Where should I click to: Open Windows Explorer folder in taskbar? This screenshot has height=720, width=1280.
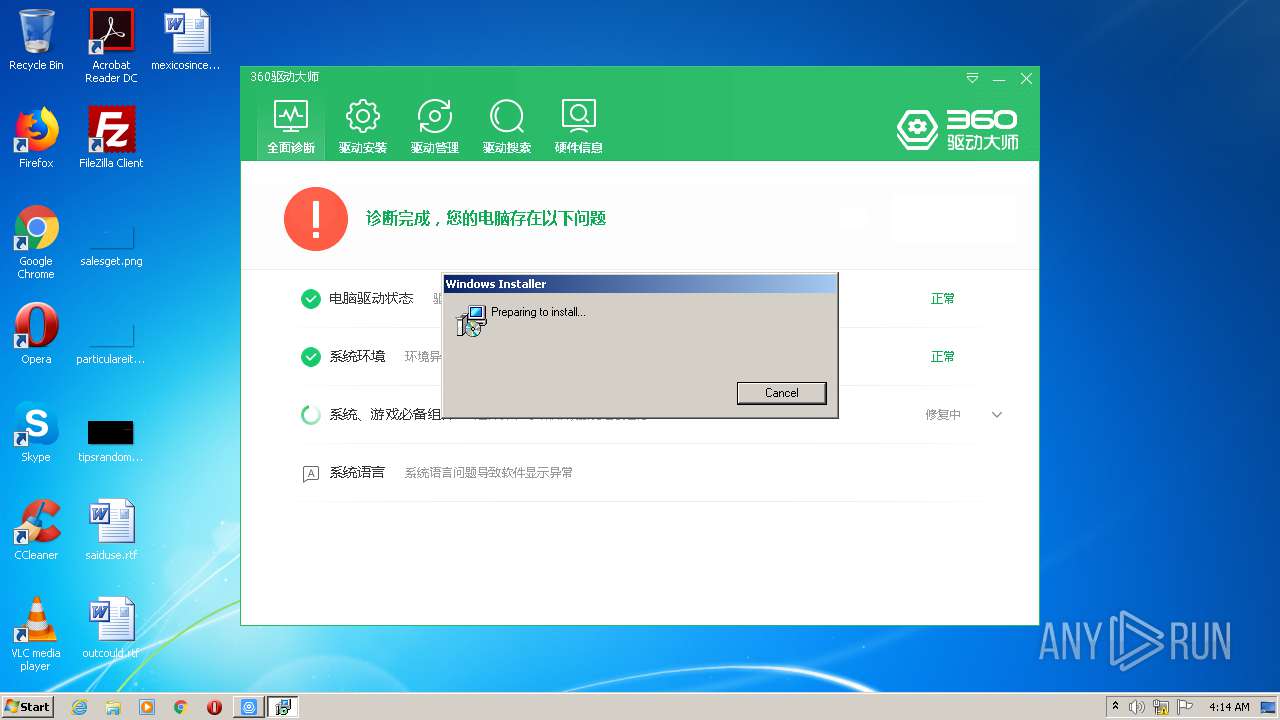(x=113, y=707)
